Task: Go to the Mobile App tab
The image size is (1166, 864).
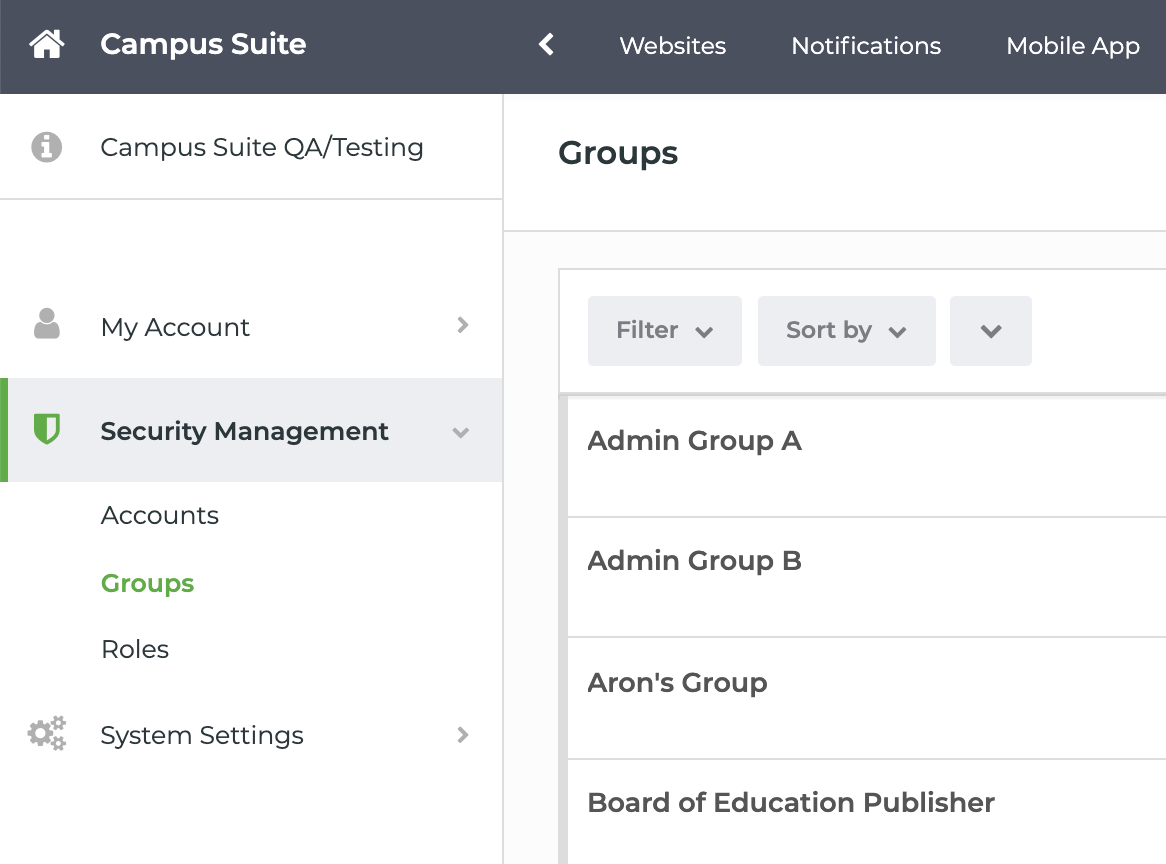Action: (1072, 46)
